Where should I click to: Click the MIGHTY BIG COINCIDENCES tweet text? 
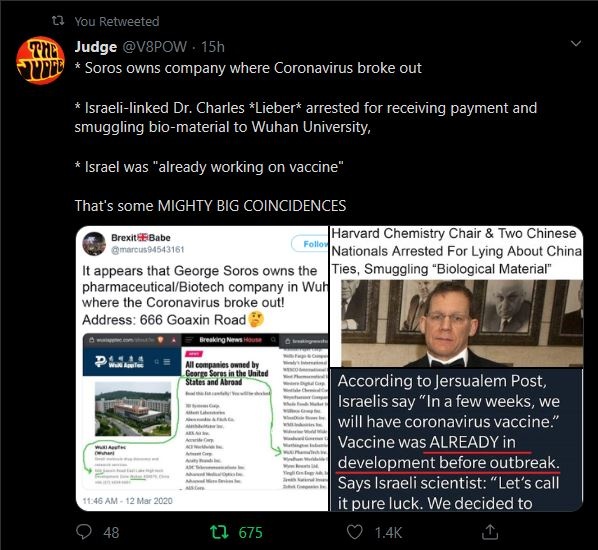click(252, 206)
